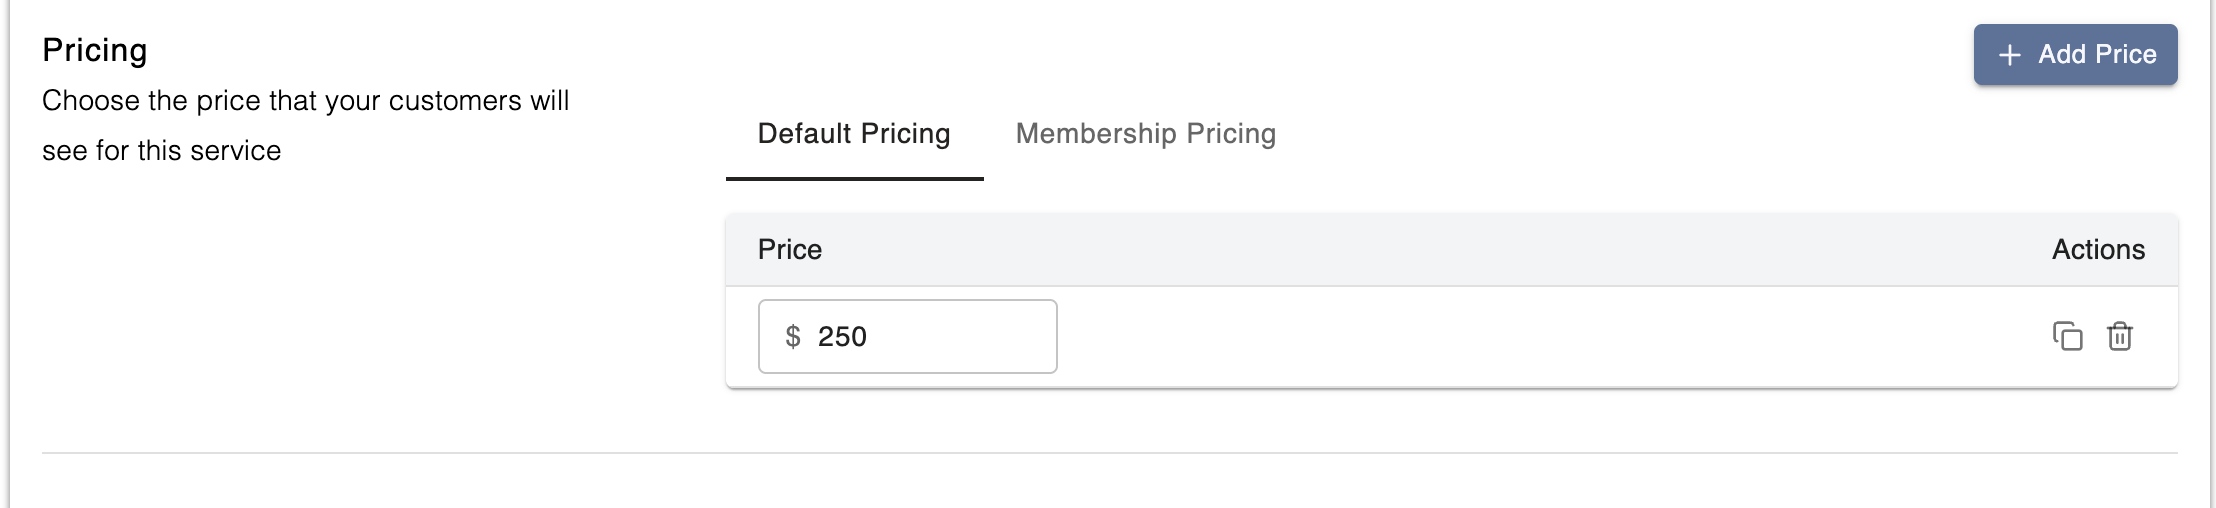Click the Add Price button
2216x508 pixels.
[2074, 55]
